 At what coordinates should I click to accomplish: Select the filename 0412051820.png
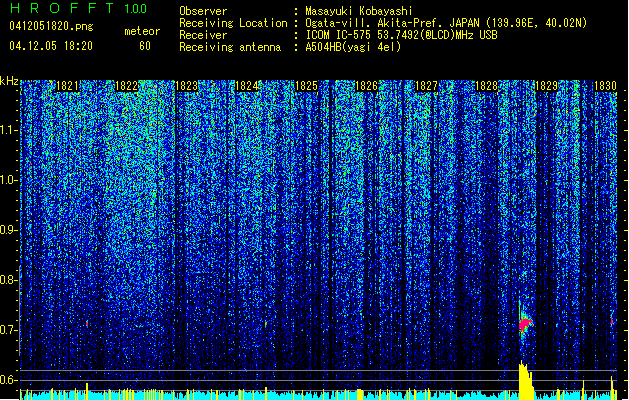tap(51, 26)
